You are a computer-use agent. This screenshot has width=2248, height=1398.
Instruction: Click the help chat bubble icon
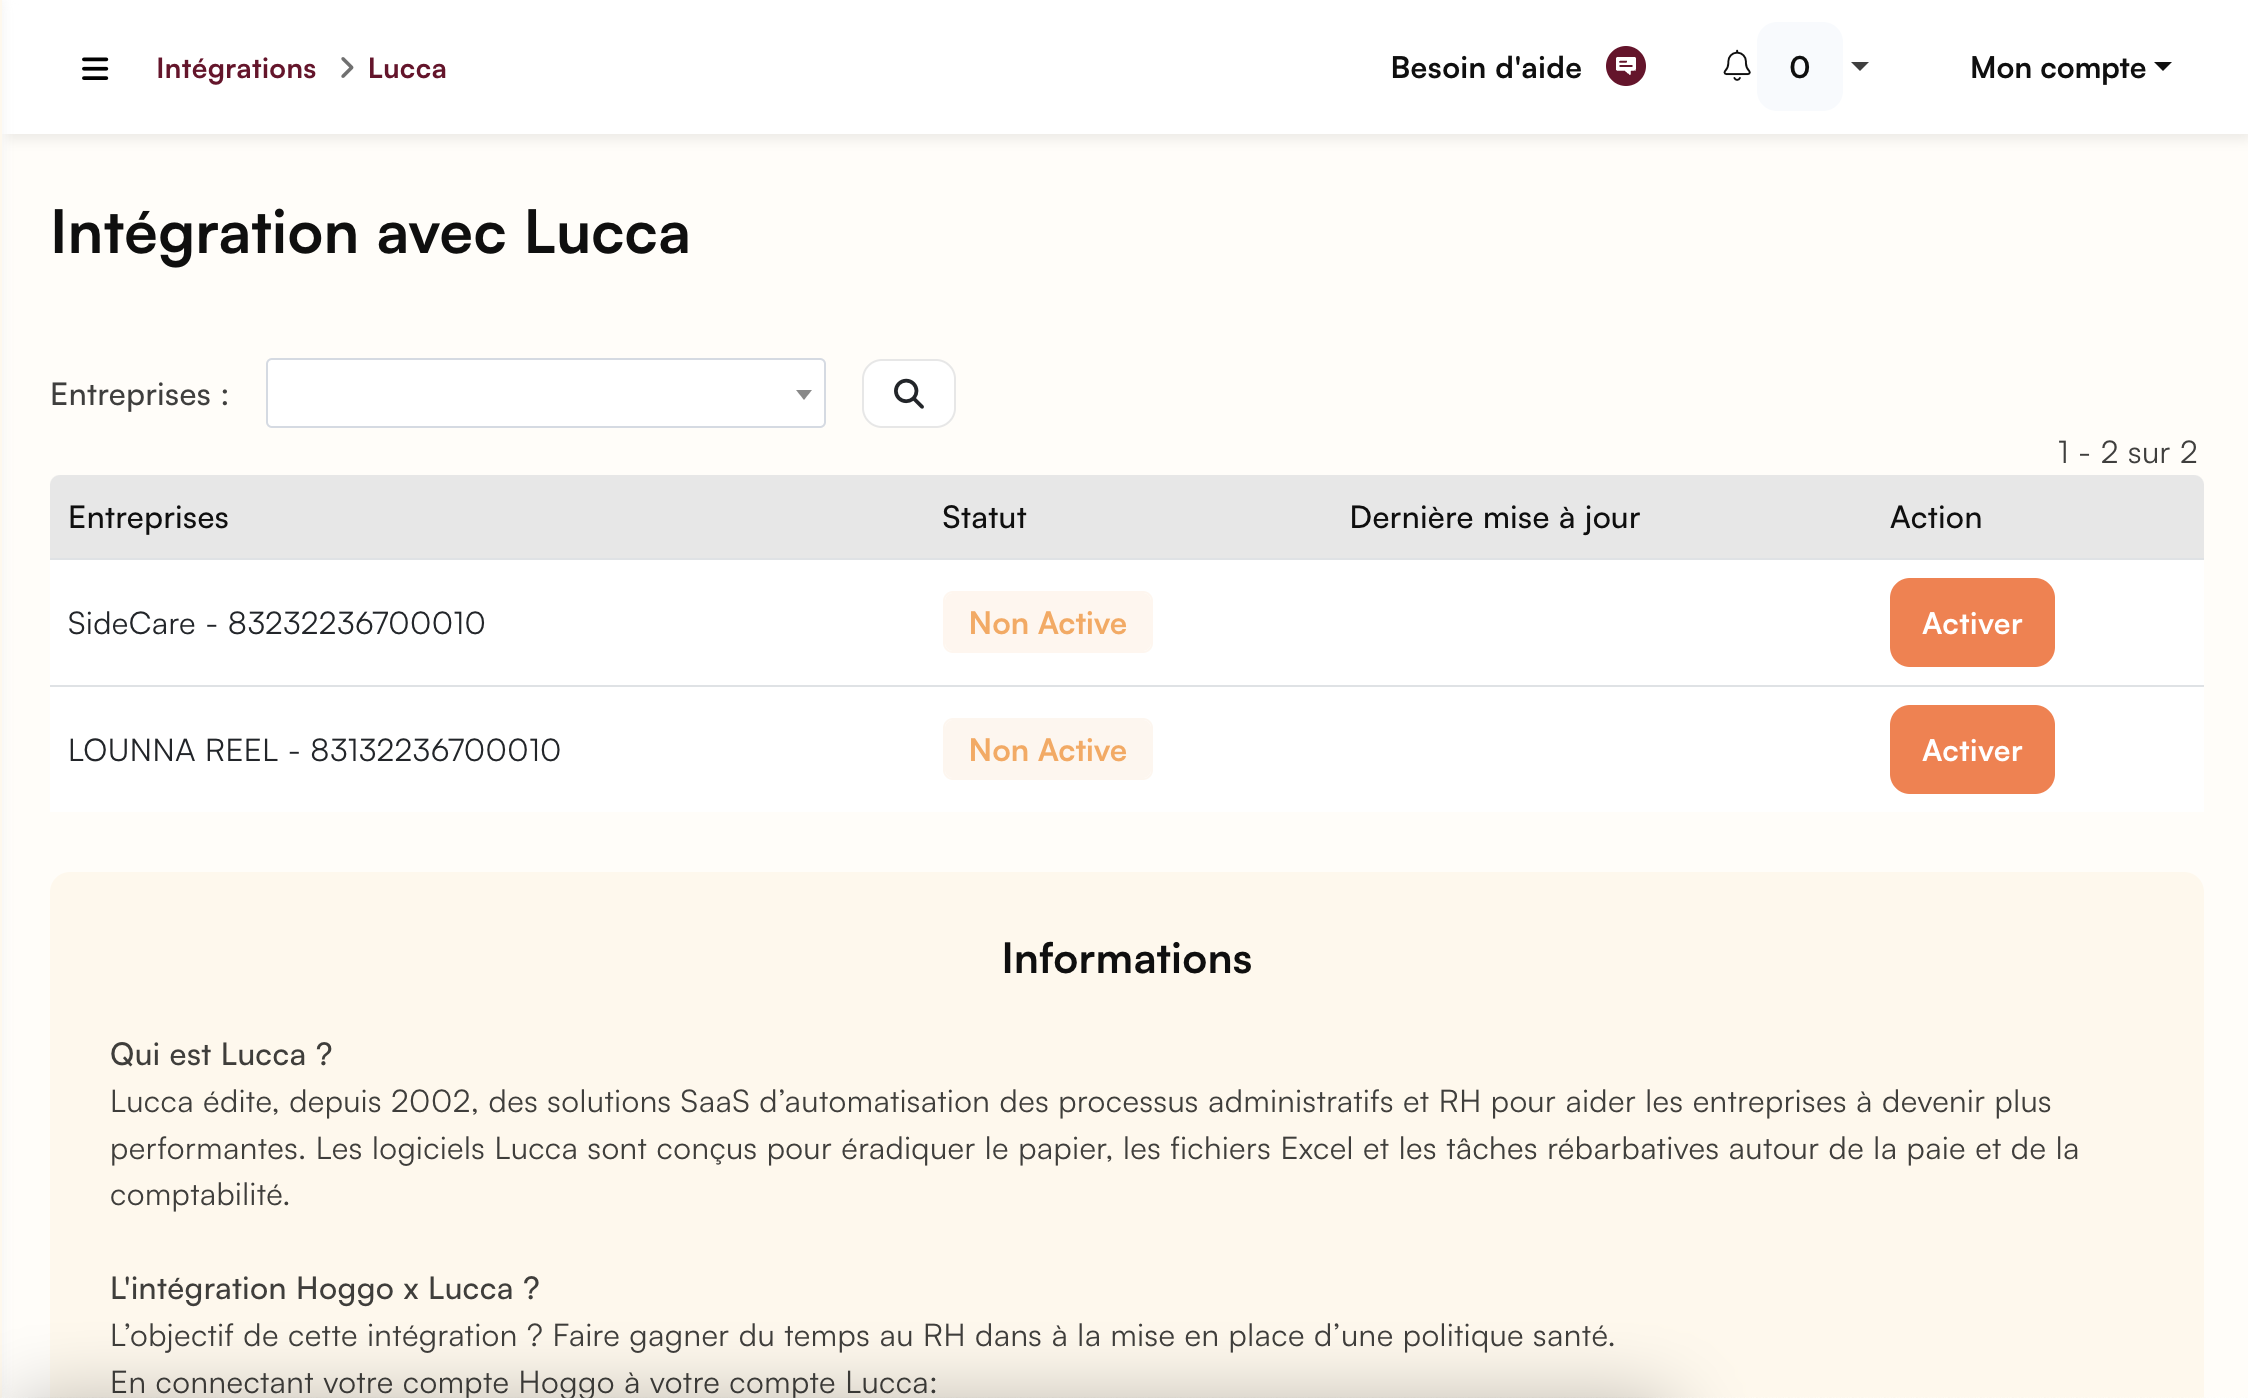(1625, 67)
